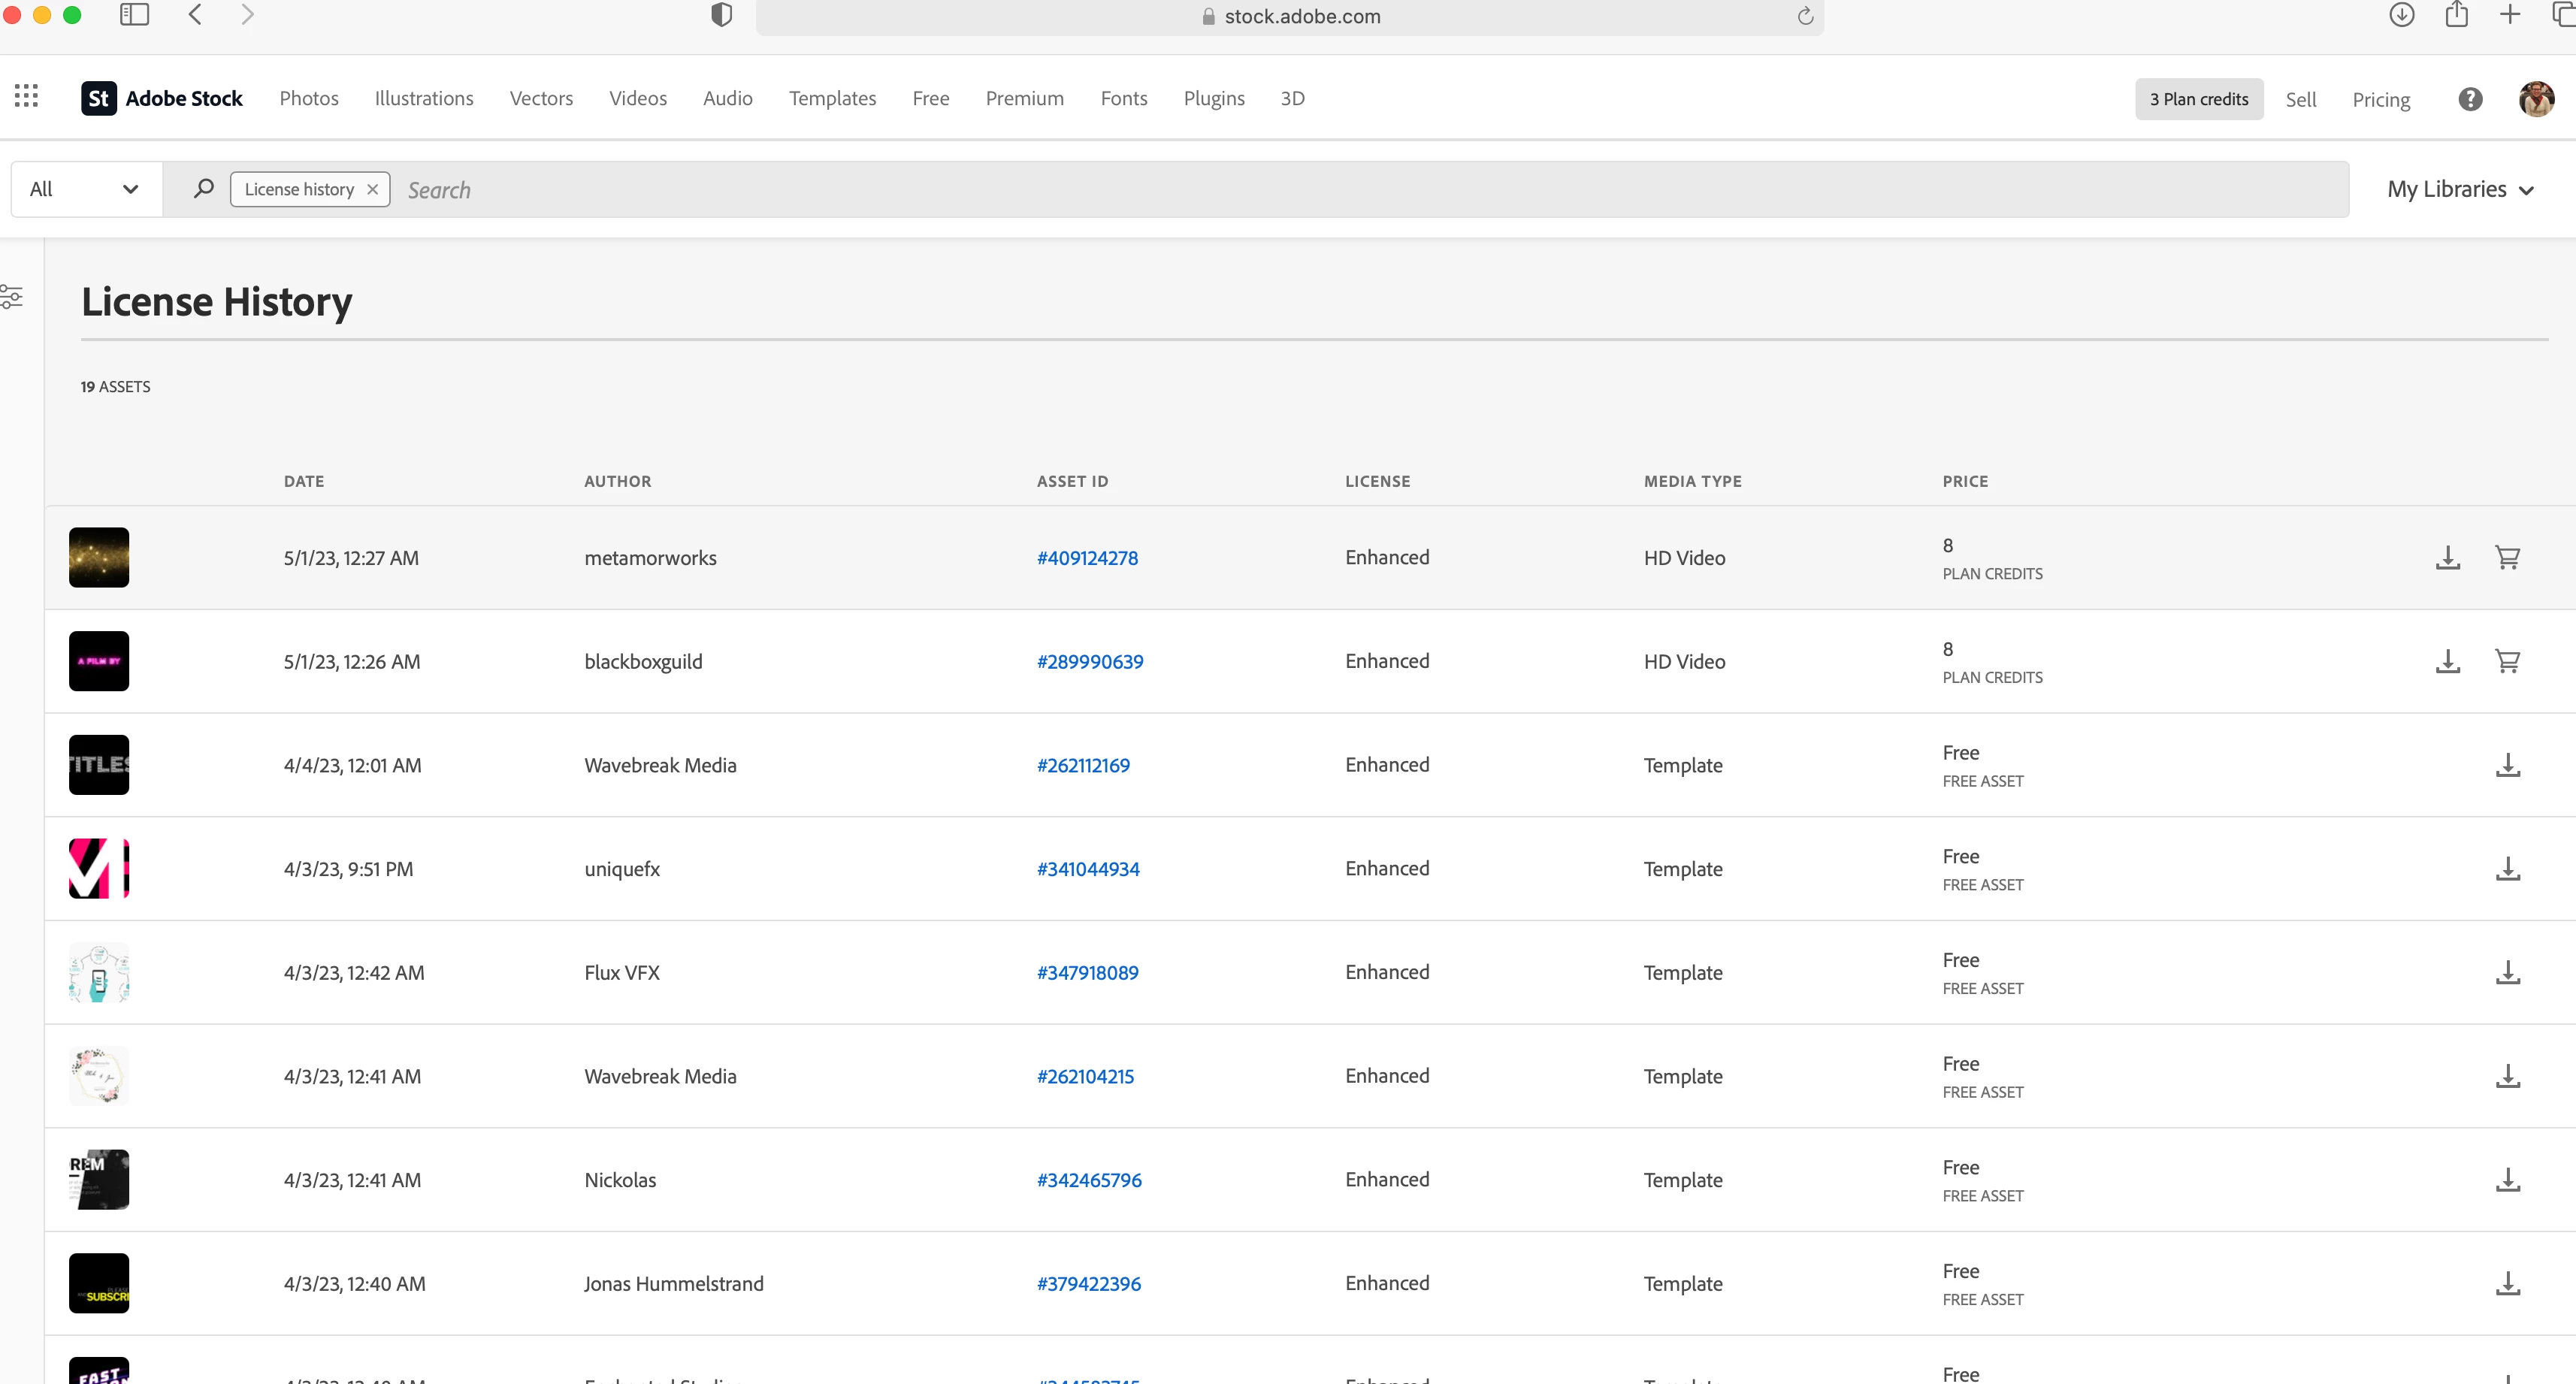Open the help question mark icon
The height and width of the screenshot is (1384, 2576).
coord(2470,99)
